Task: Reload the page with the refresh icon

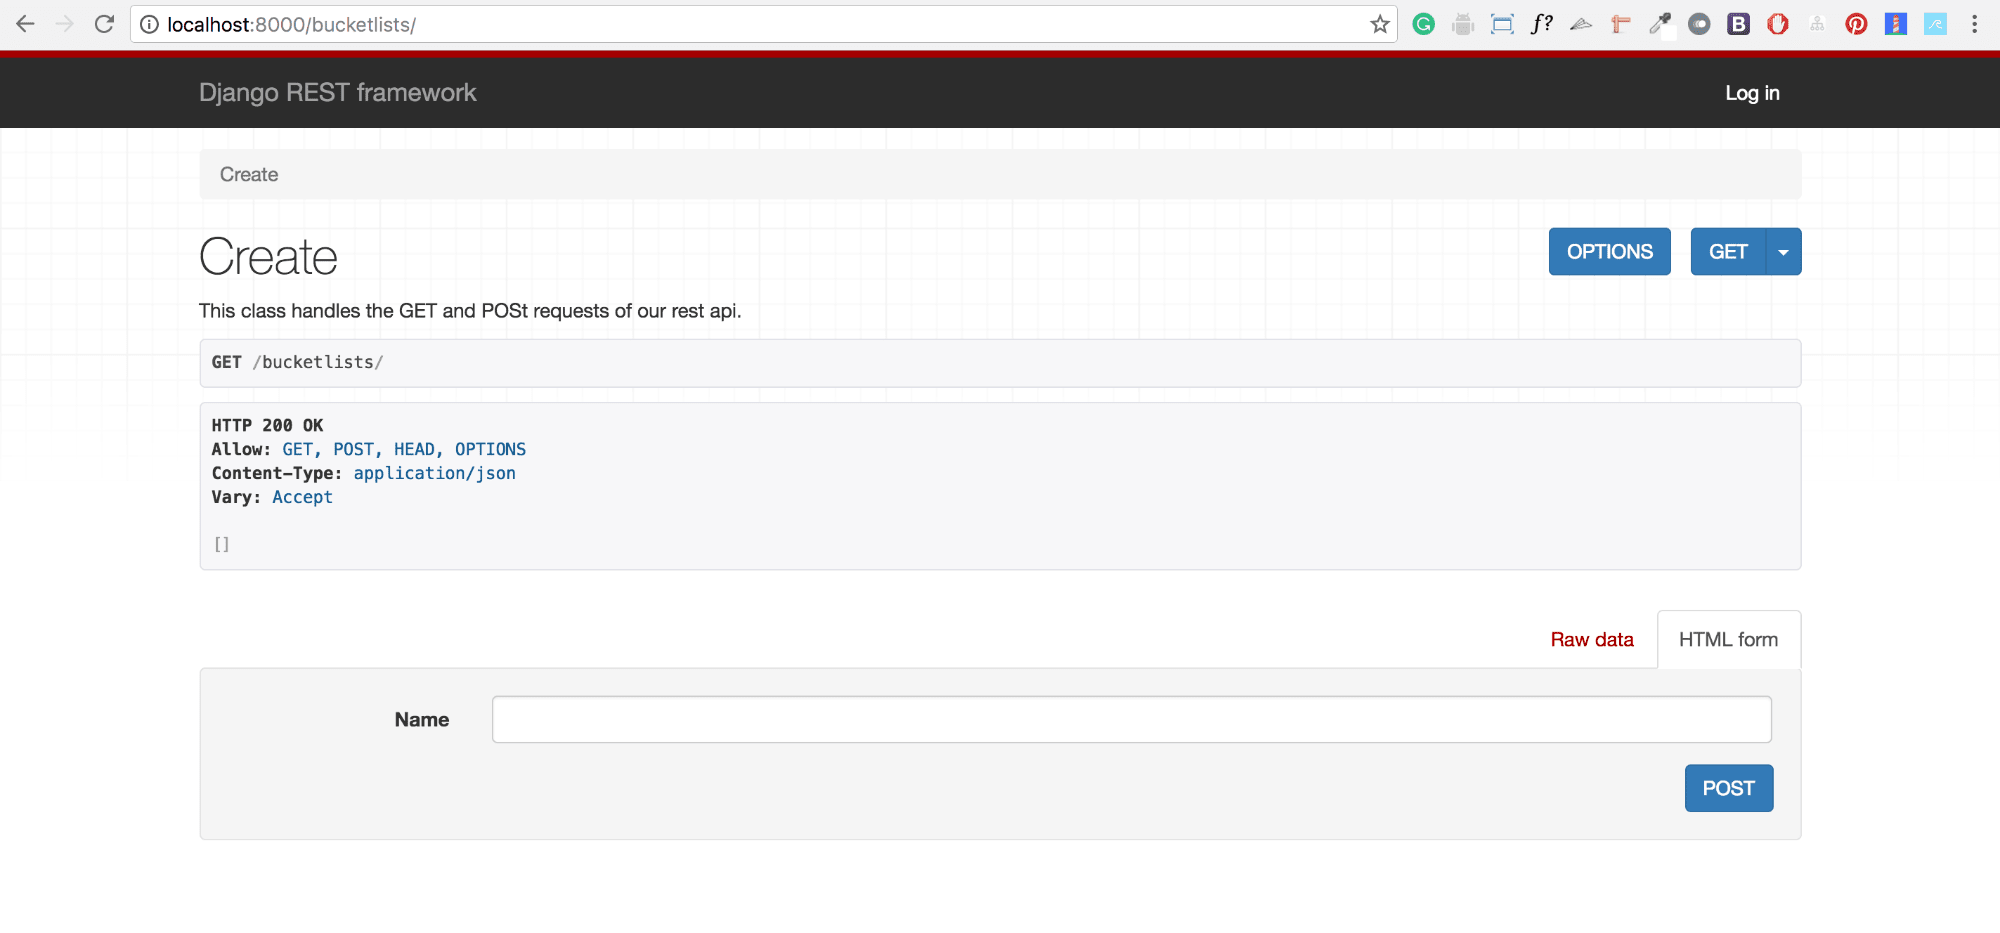Action: (x=104, y=24)
